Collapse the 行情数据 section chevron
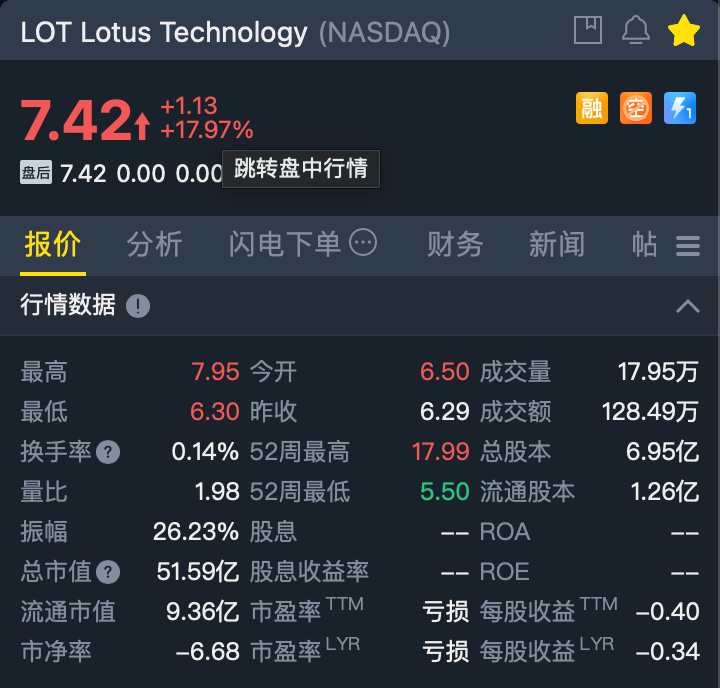Viewport: 720px width, 688px height. (688, 306)
